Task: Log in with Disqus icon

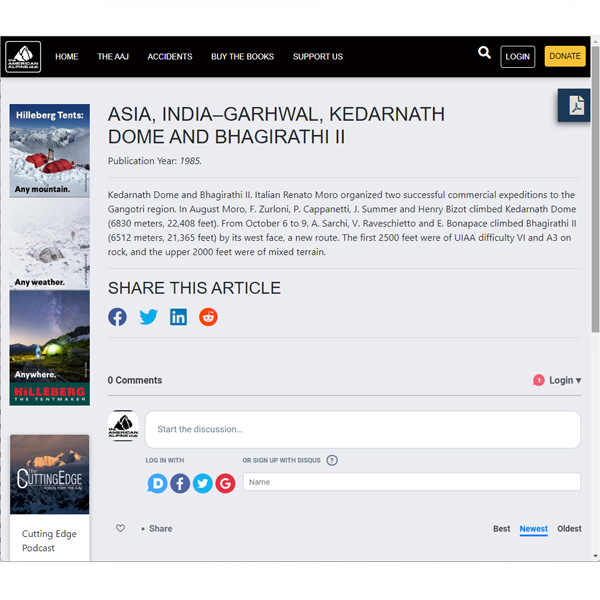Action: tap(157, 483)
